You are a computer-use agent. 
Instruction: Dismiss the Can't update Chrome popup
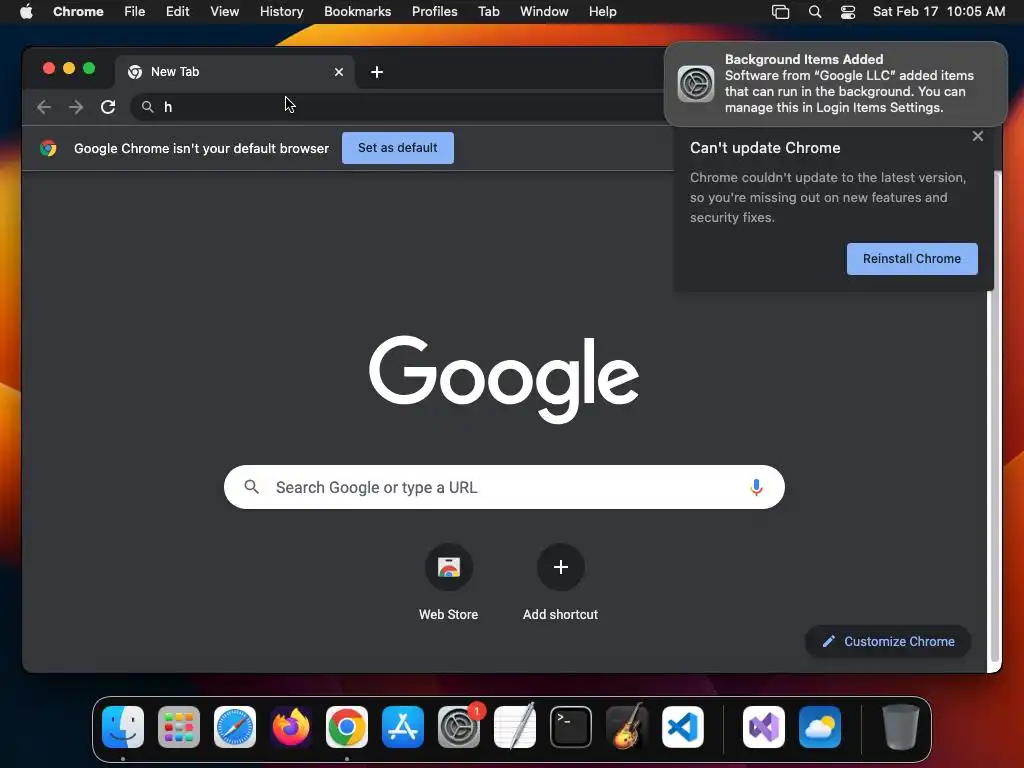[x=978, y=136]
